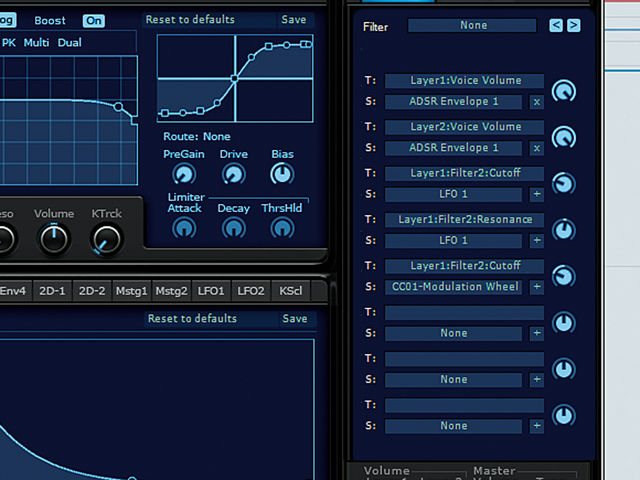
Task: Adjust the Bias knob
Action: click(282, 174)
